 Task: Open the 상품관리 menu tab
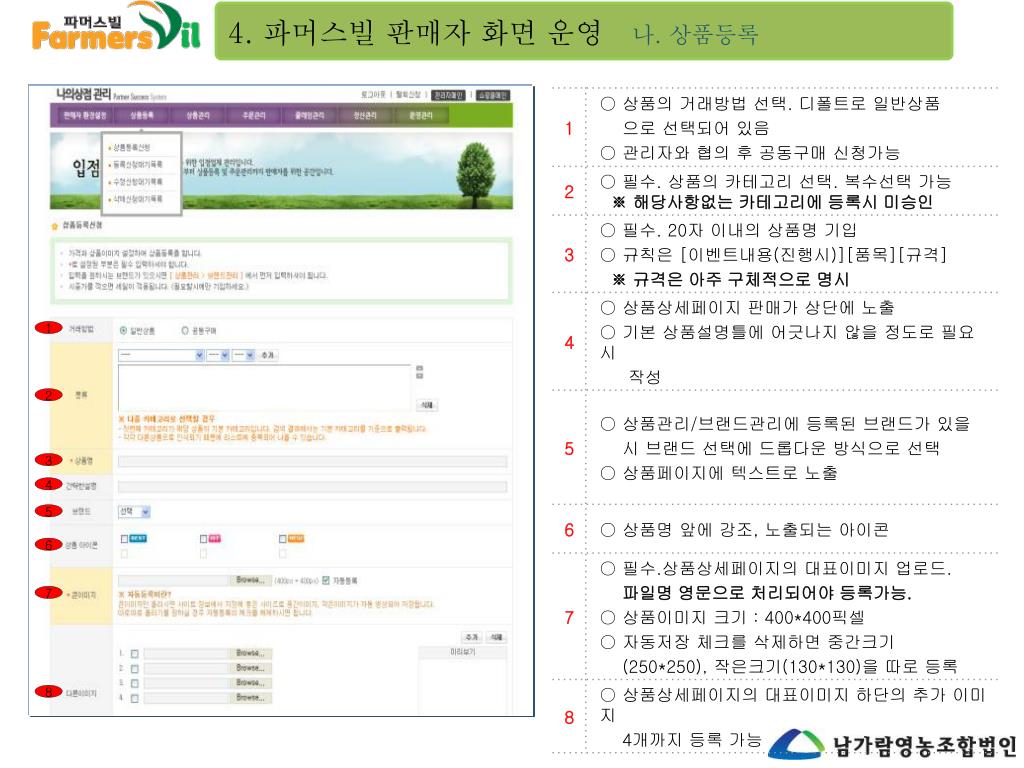197,116
